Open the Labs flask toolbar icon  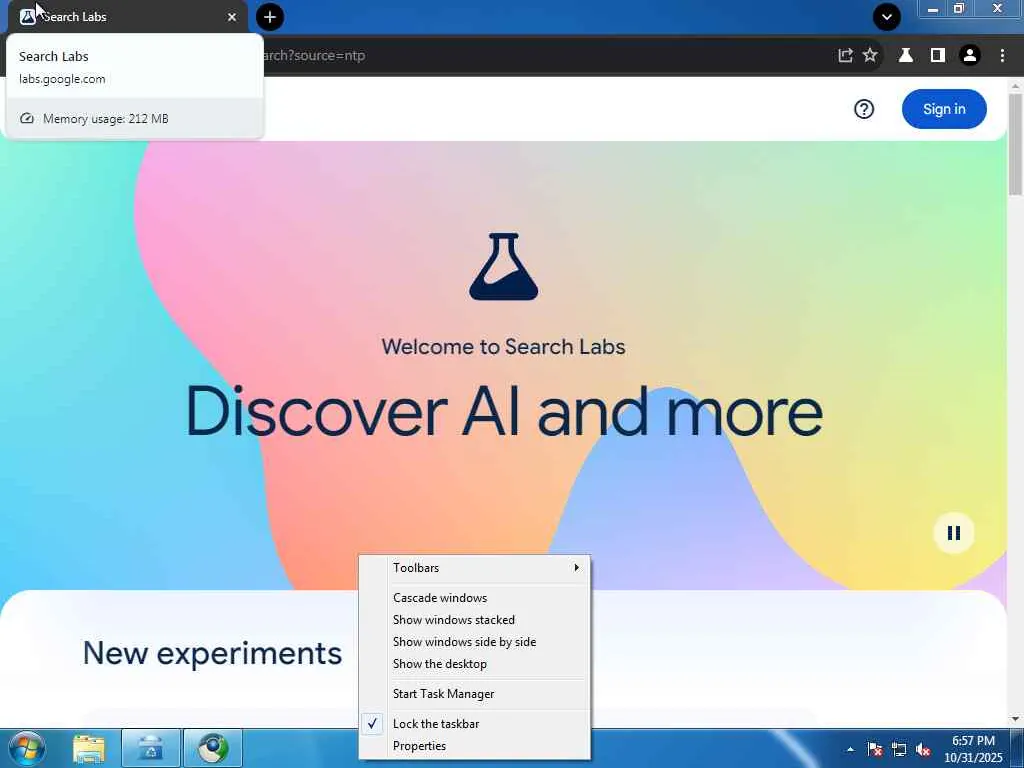[x=906, y=56]
